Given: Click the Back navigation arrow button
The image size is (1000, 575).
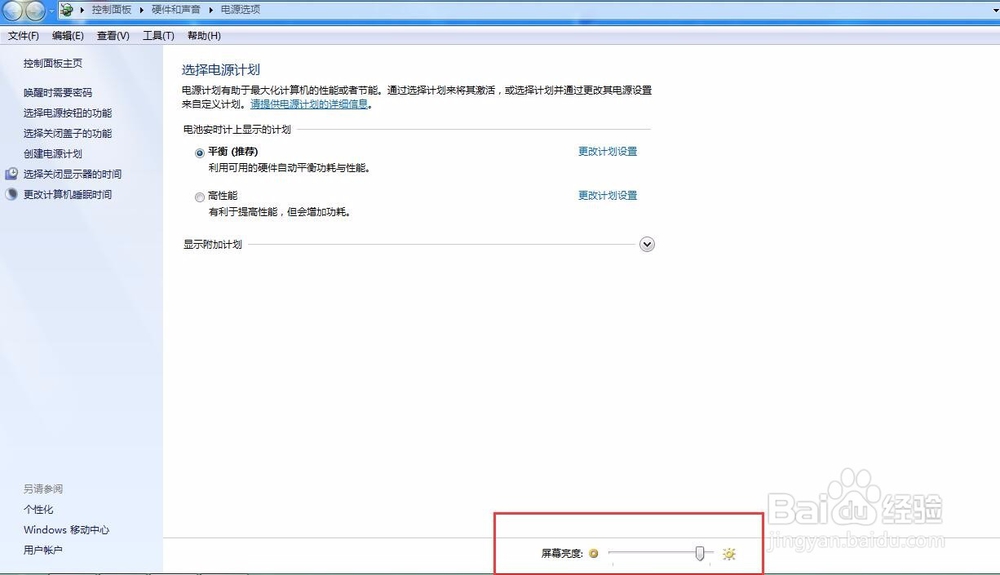Looking at the screenshot, I should coord(13,10).
